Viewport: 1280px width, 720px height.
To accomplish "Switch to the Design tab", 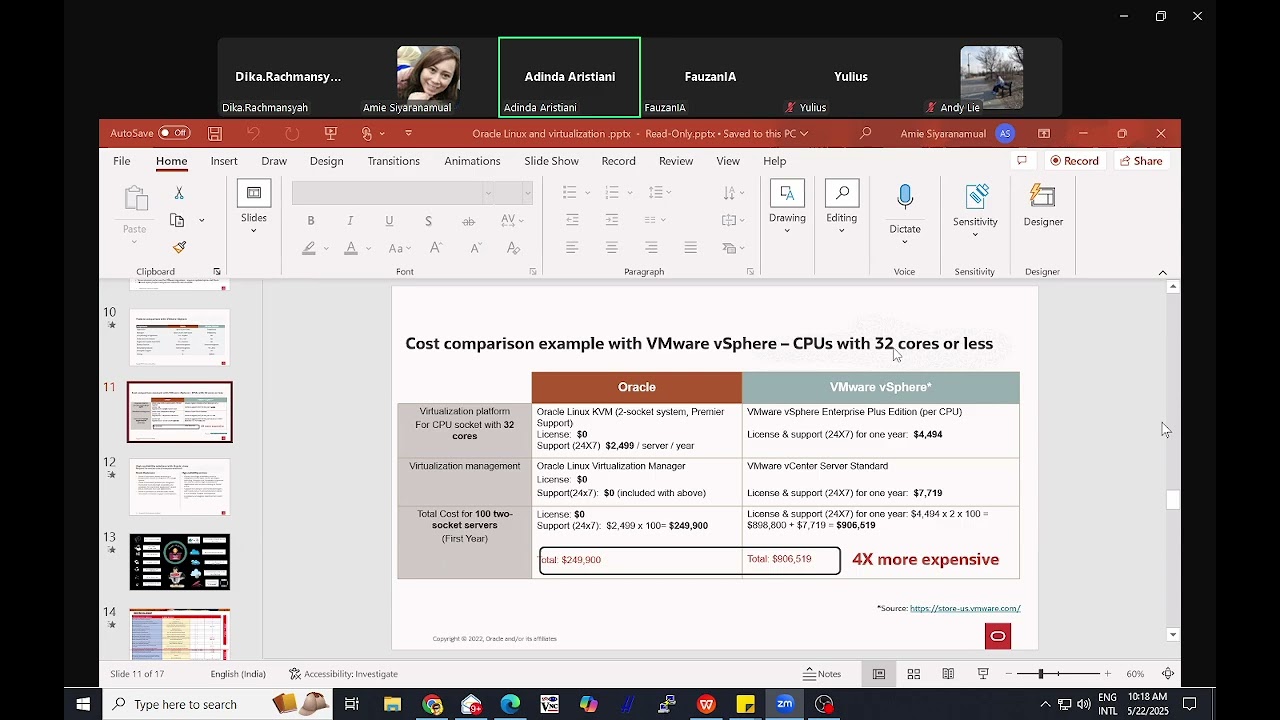I will point(326,161).
